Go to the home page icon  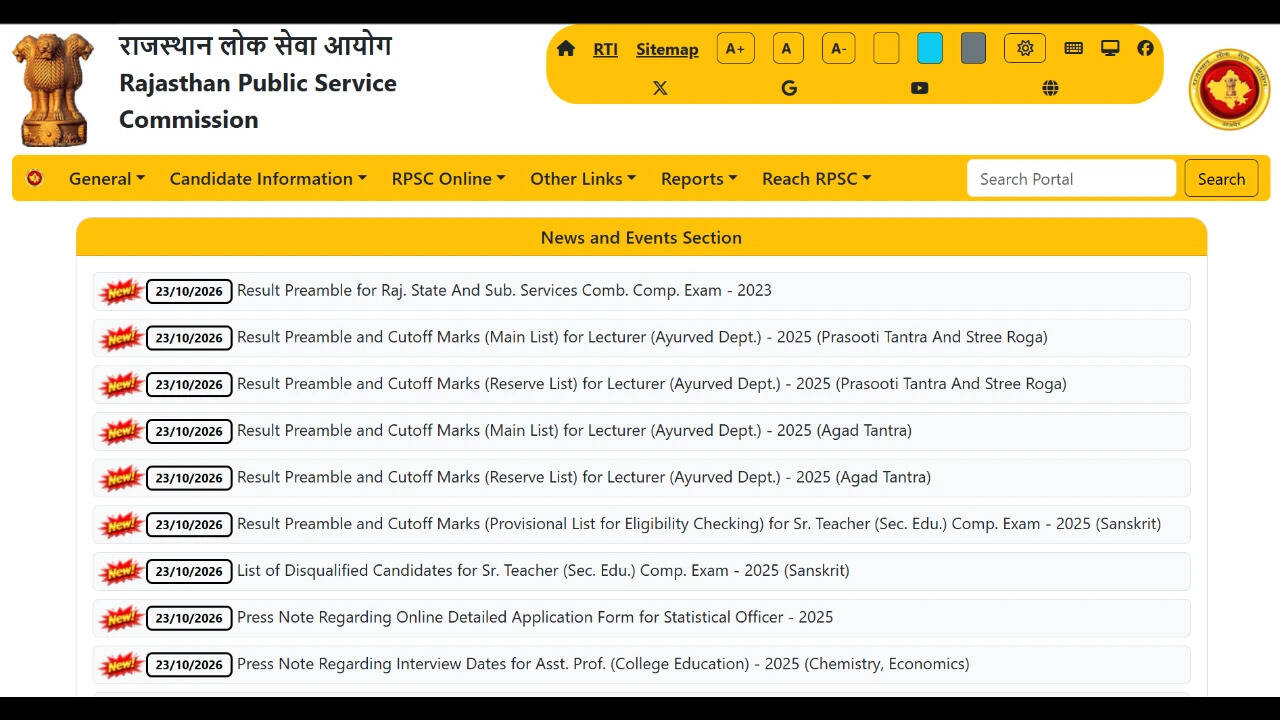(x=566, y=48)
